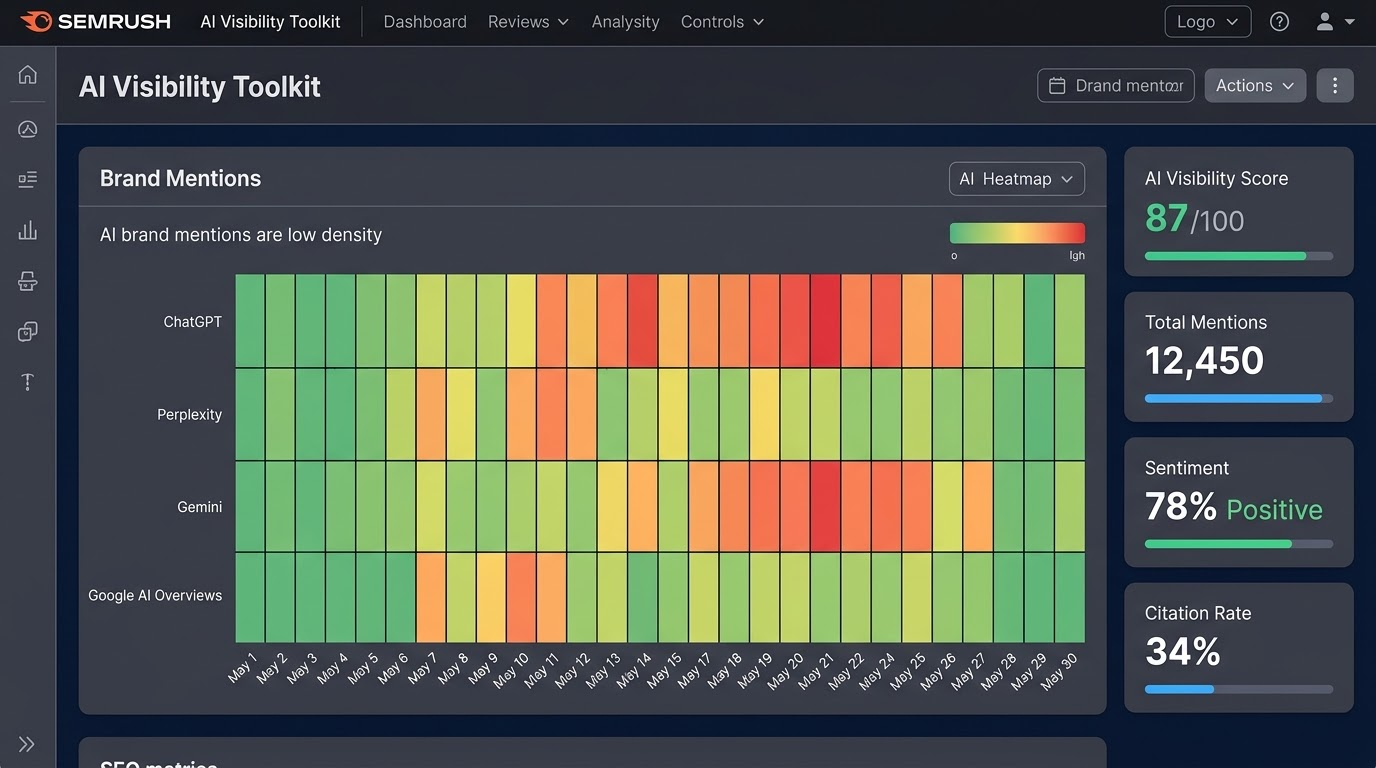Click the ChatGPT cell for May 21

click(826, 321)
